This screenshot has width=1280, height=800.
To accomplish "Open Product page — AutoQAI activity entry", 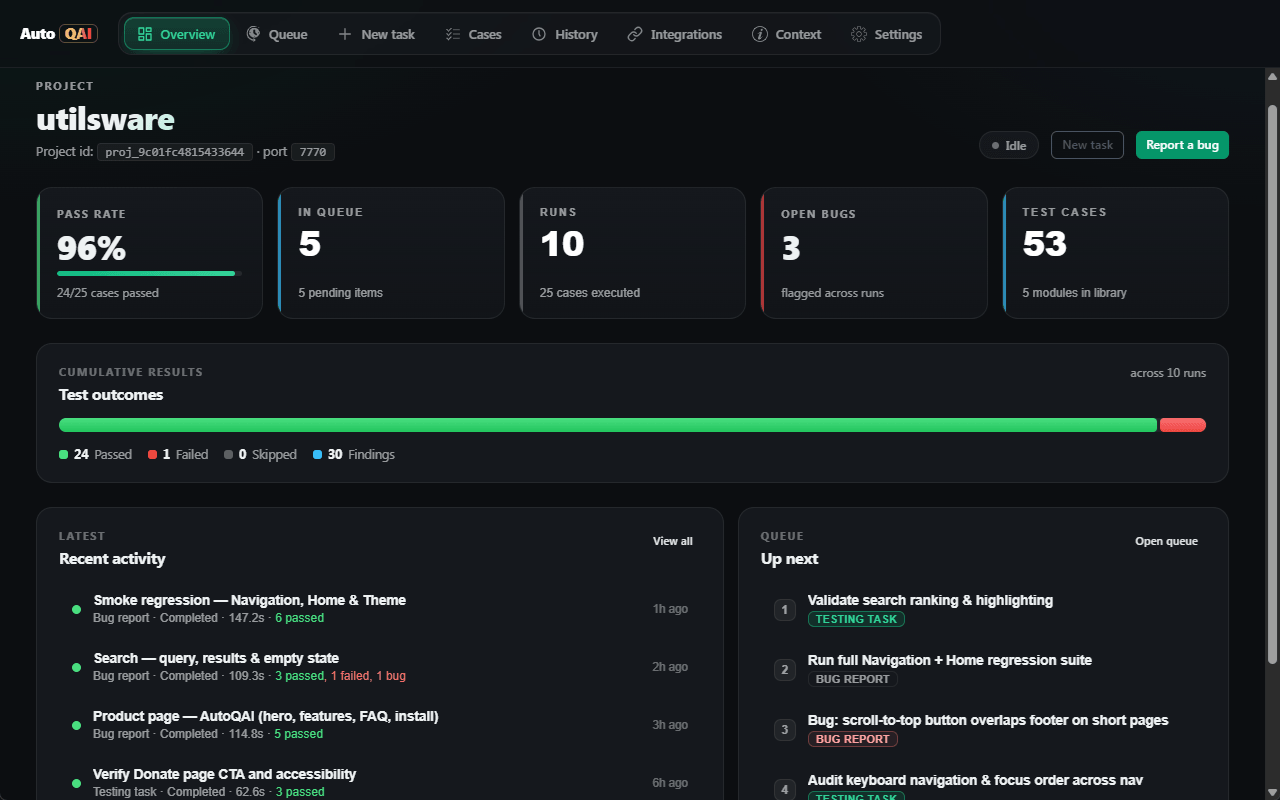I will pyautogui.click(x=266, y=716).
